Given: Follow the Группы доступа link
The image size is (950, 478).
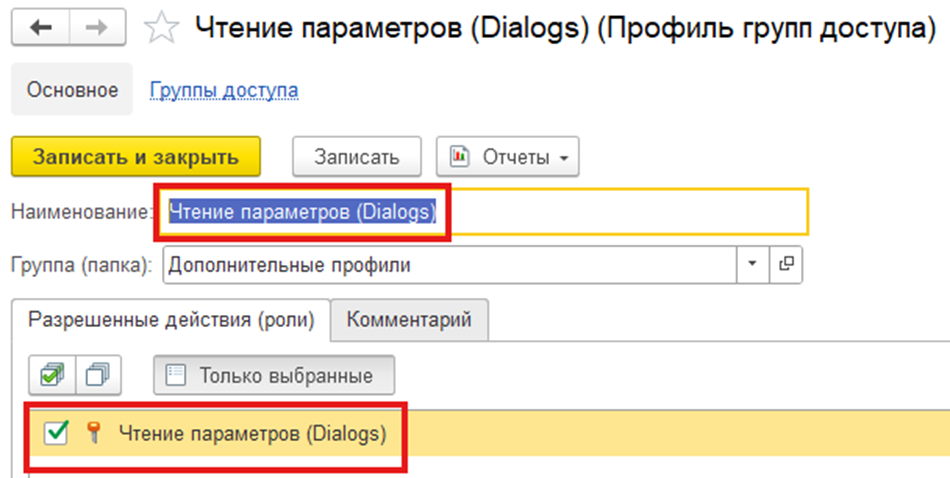Looking at the screenshot, I should pyautogui.click(x=224, y=90).
